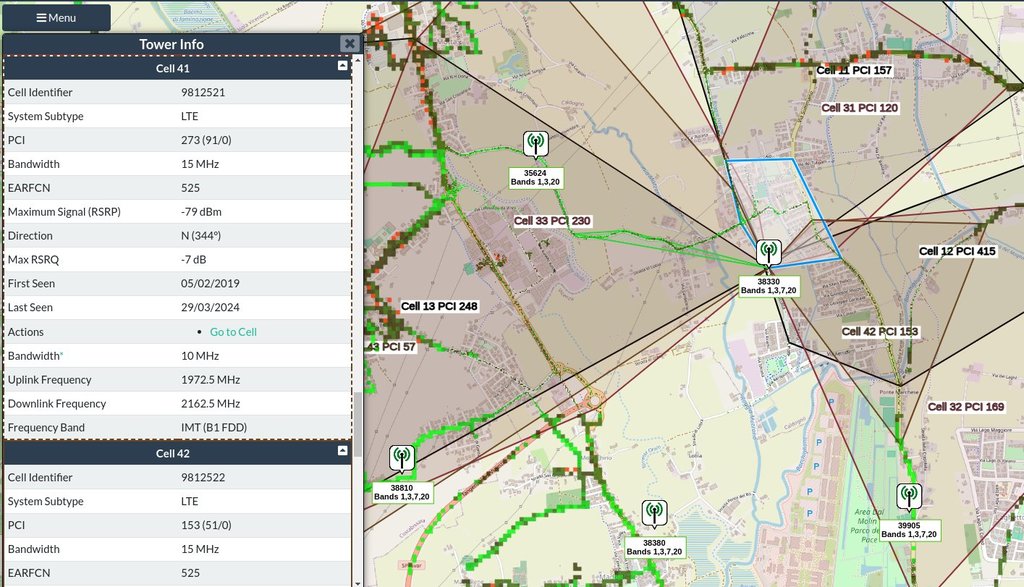1024x587 pixels.
Task: Close the Tower Info panel
Action: (349, 44)
